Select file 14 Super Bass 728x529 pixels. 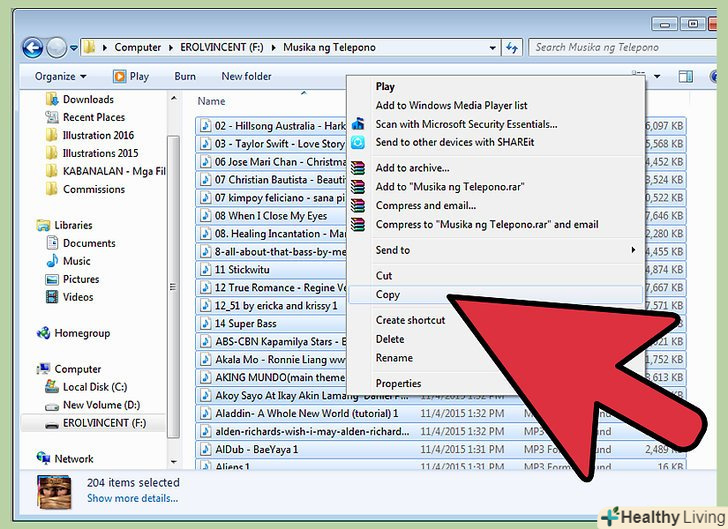point(273,324)
